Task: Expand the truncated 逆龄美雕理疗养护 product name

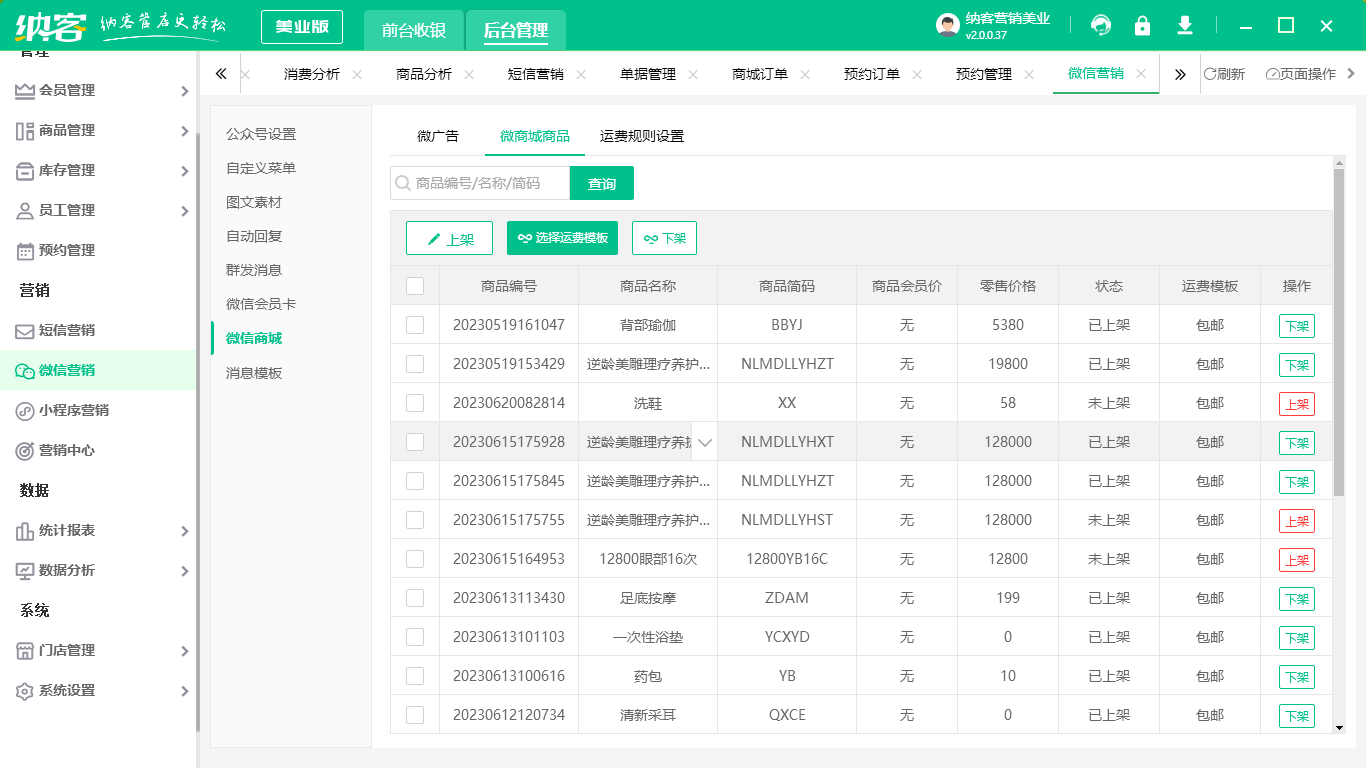Action: click(x=706, y=441)
